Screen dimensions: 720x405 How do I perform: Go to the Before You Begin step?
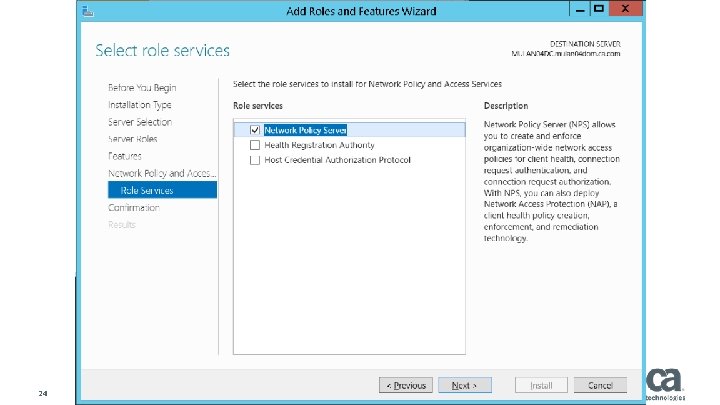(x=142, y=88)
